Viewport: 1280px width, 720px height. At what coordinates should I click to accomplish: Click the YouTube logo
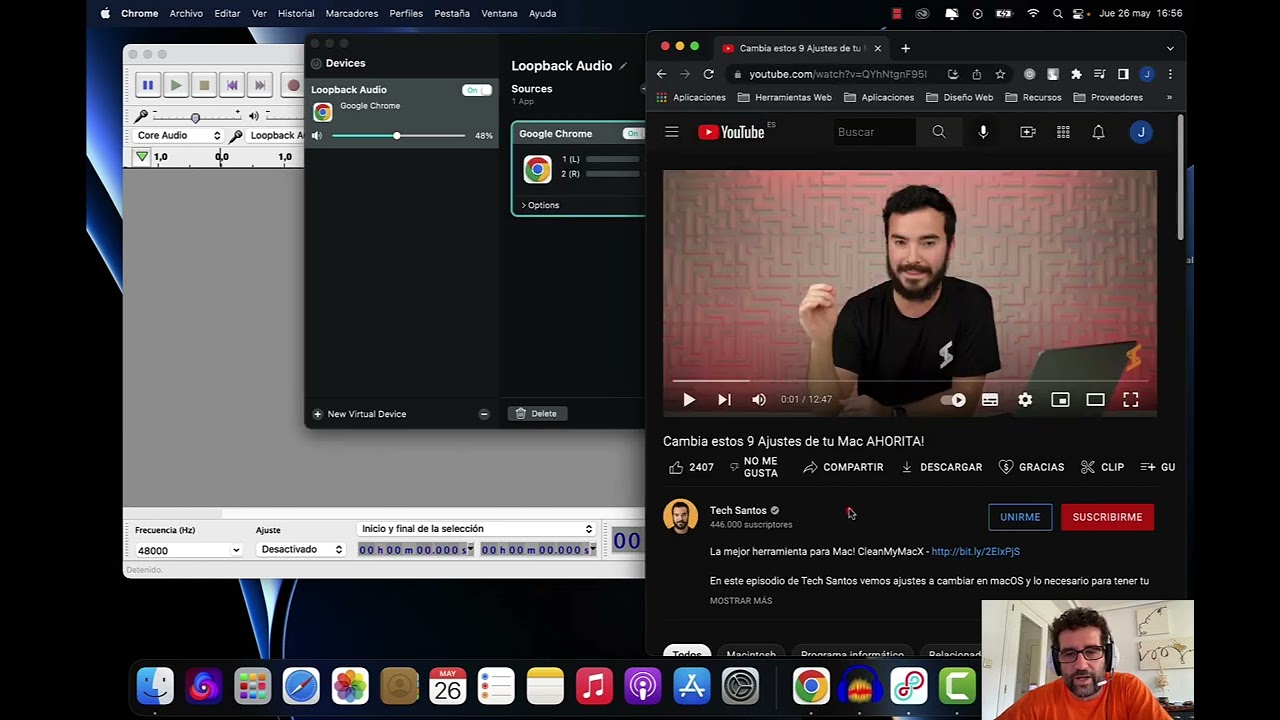[731, 132]
